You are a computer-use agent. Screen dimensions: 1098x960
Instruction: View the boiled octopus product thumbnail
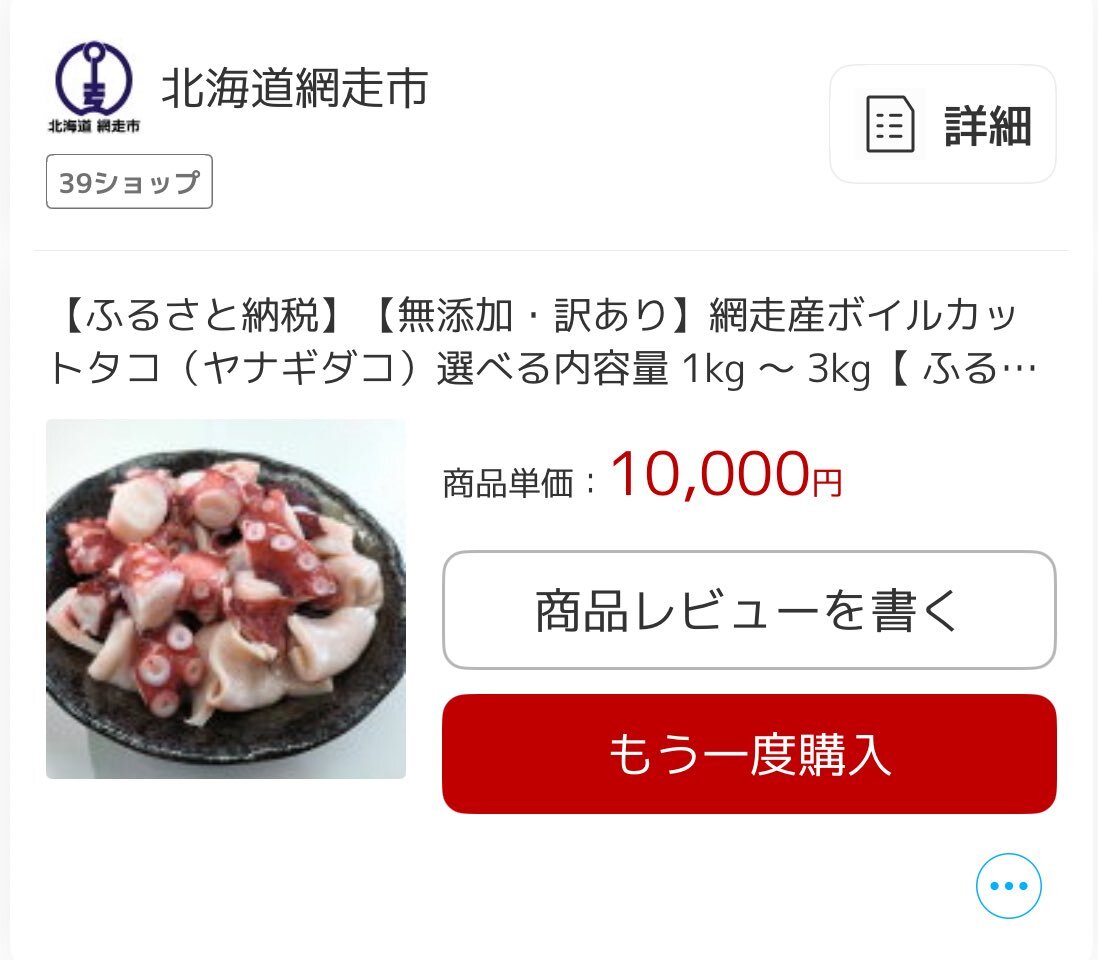(x=225, y=599)
